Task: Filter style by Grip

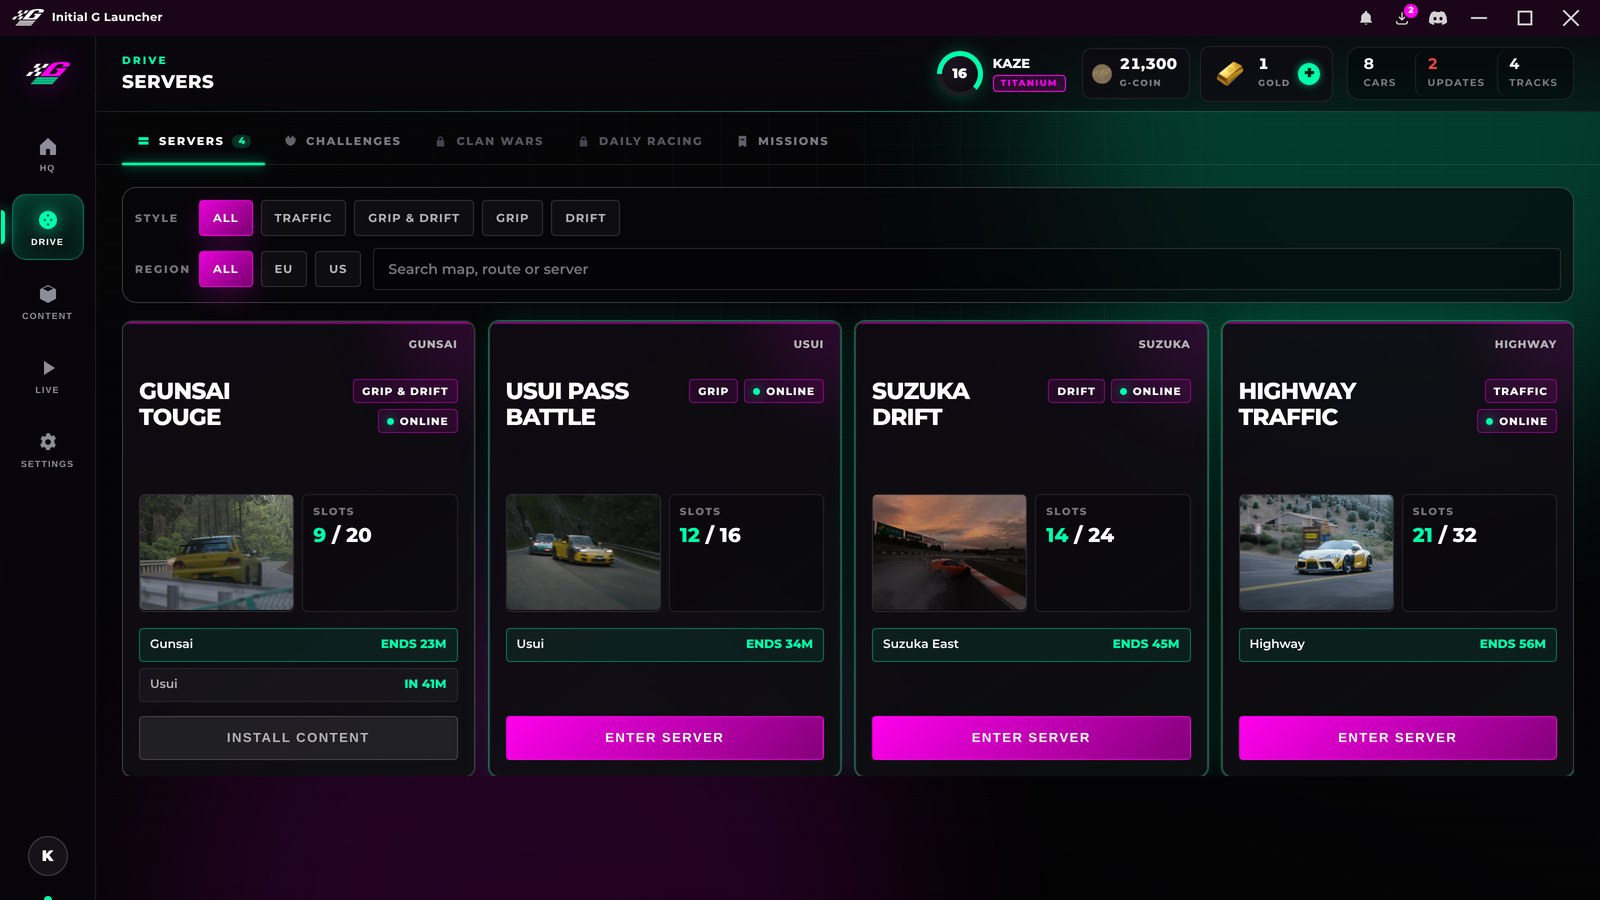Action: [512, 218]
